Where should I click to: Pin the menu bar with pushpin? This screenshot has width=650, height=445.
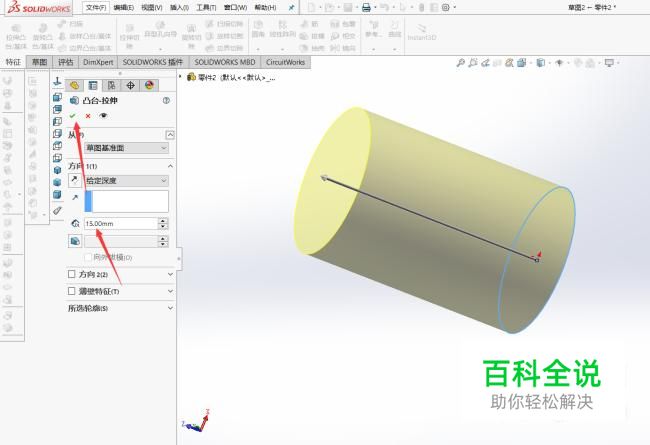coord(291,7)
